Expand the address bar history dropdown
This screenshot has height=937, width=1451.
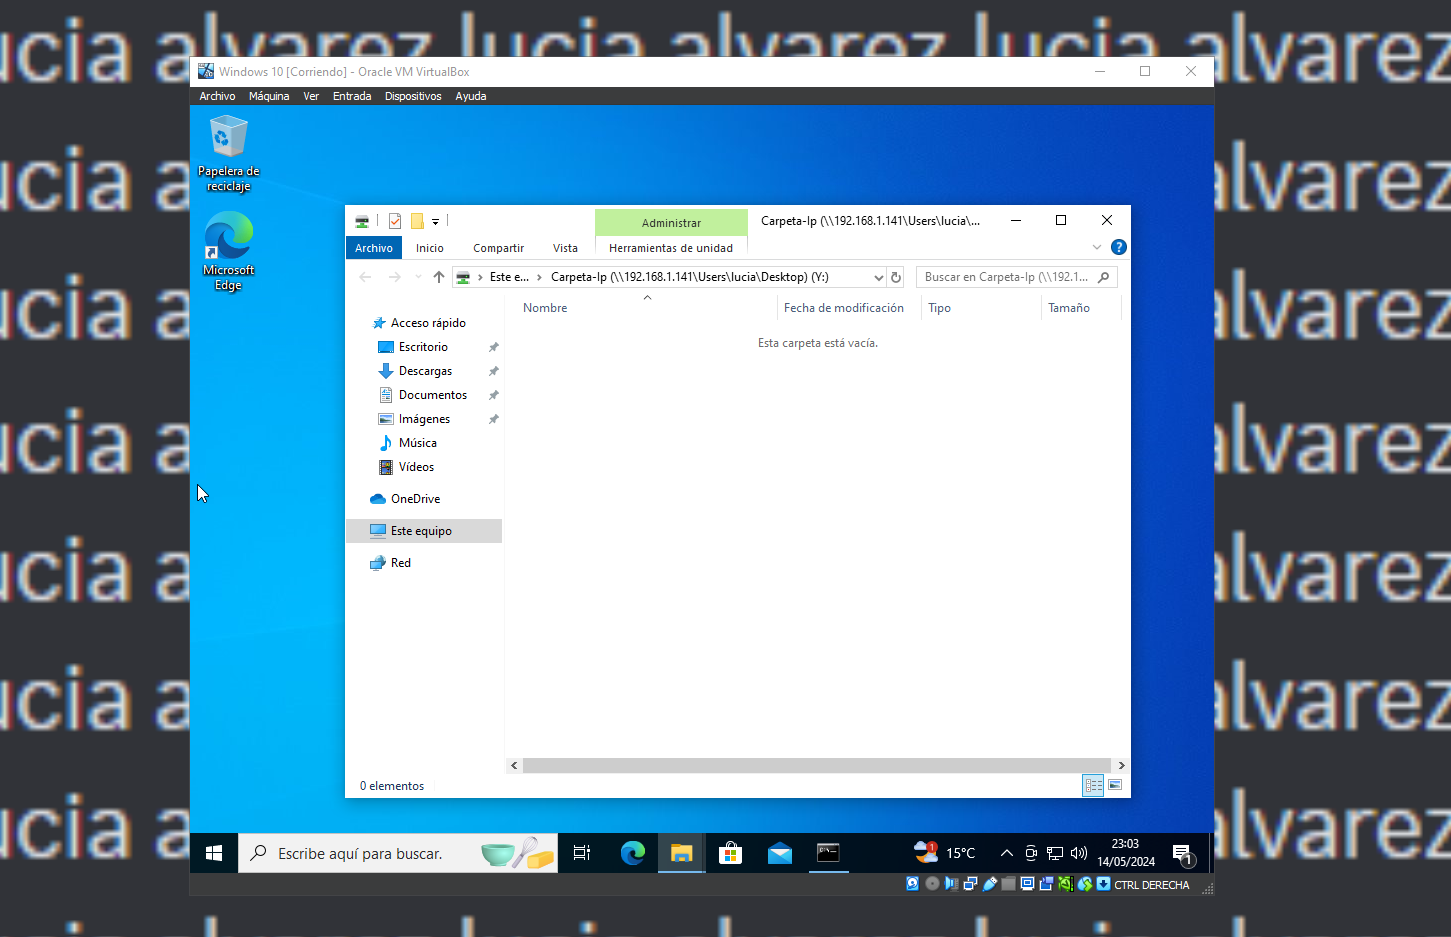pyautogui.click(x=878, y=277)
